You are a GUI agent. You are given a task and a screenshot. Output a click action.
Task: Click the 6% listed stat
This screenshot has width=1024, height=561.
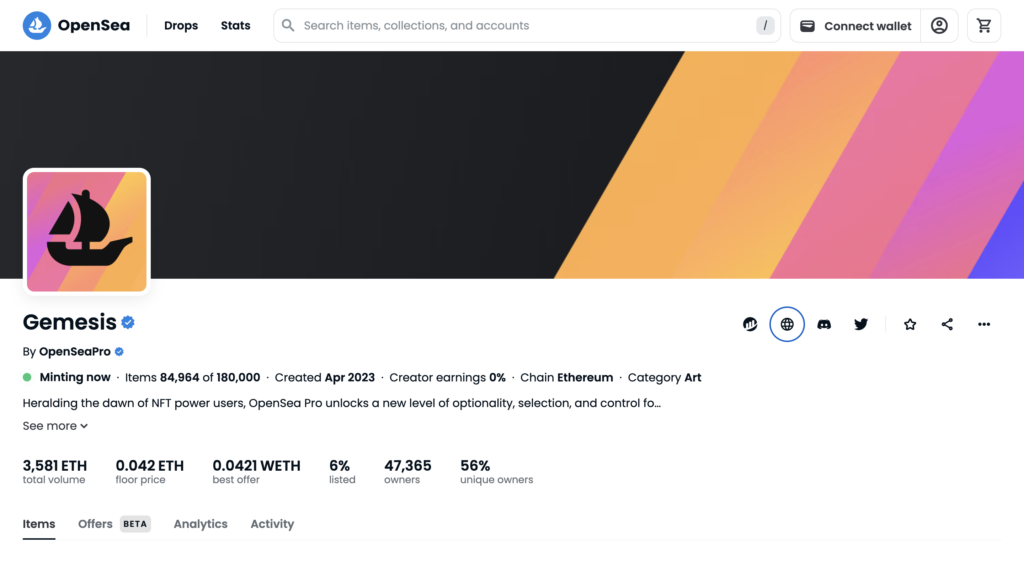[342, 472]
